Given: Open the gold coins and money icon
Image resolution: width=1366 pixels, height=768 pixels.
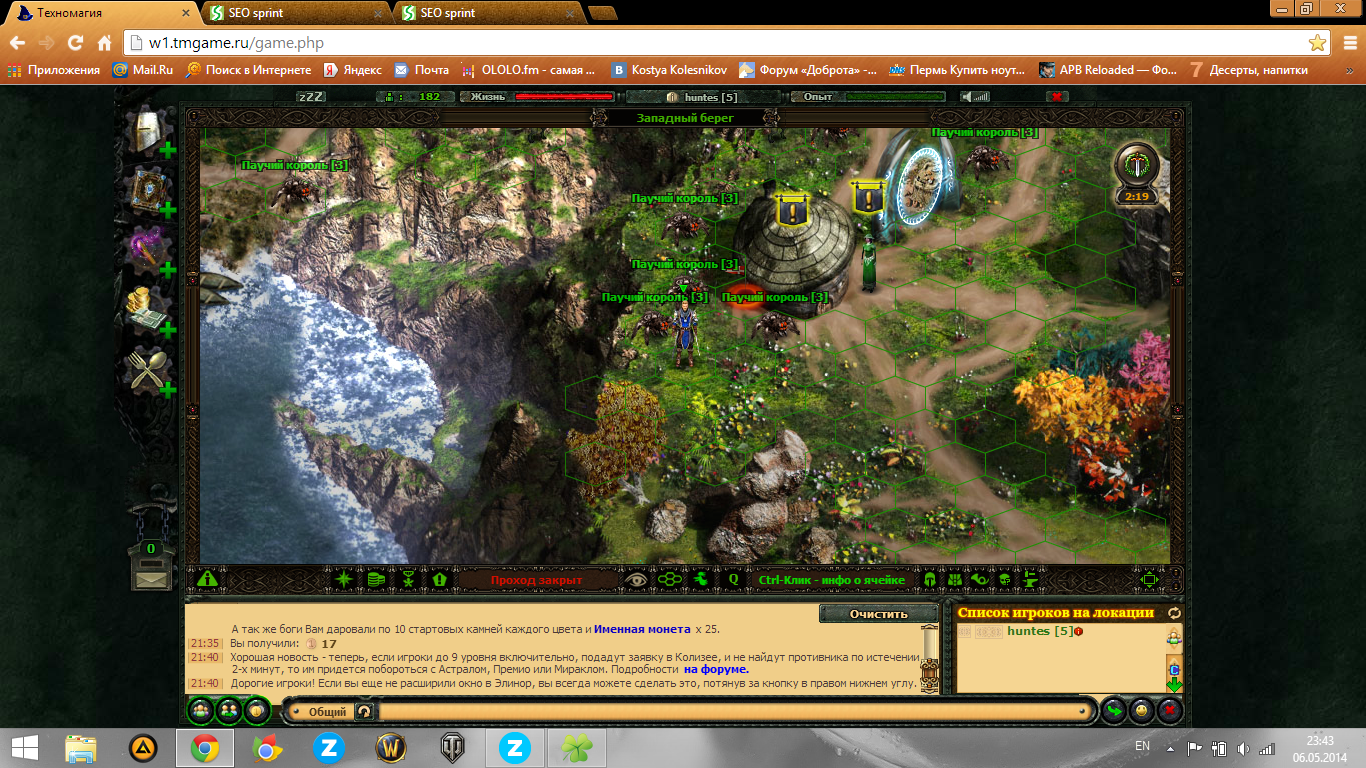Looking at the screenshot, I should coord(149,310).
